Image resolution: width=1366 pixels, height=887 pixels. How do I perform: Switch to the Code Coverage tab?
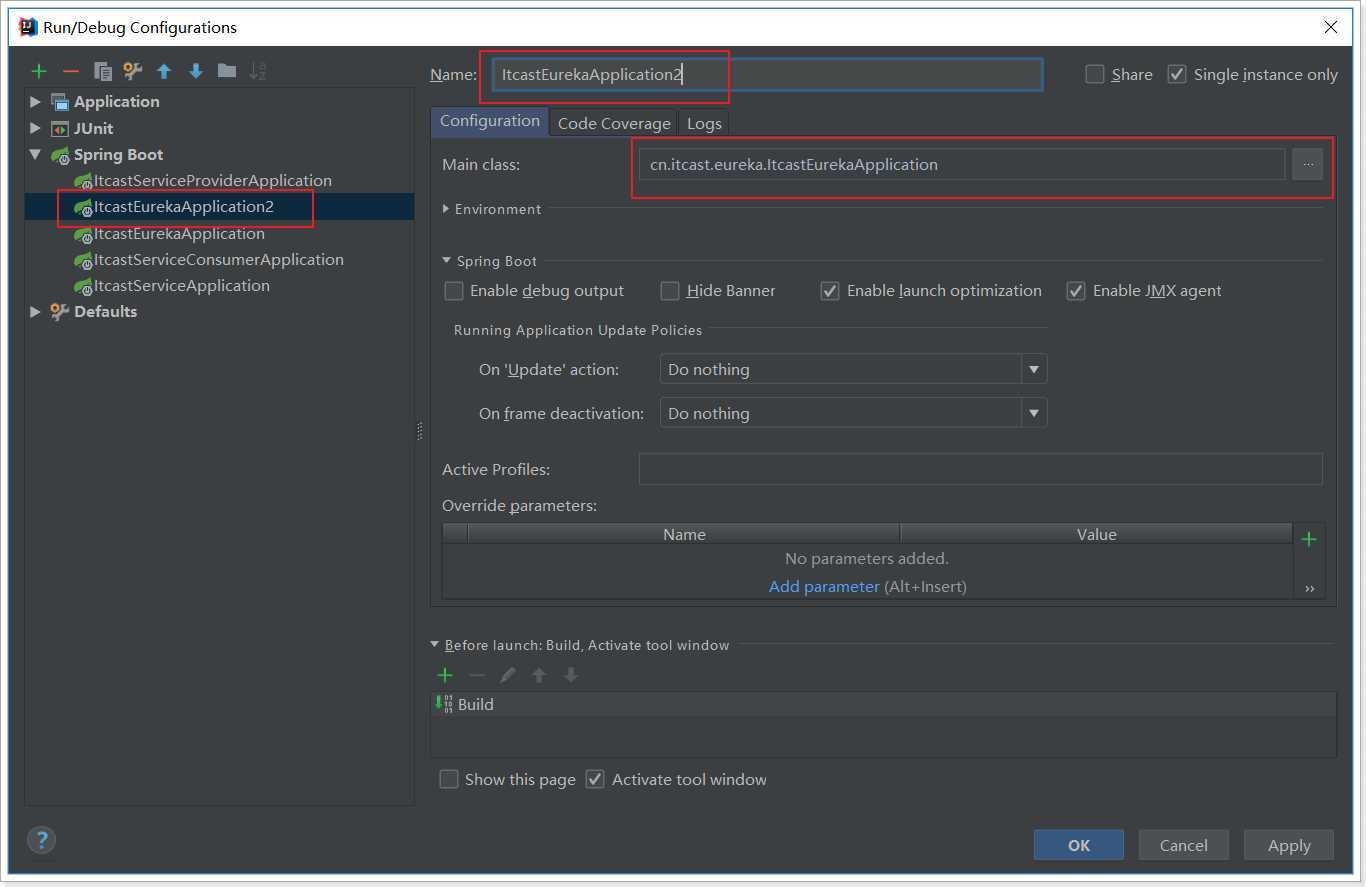pyautogui.click(x=614, y=123)
